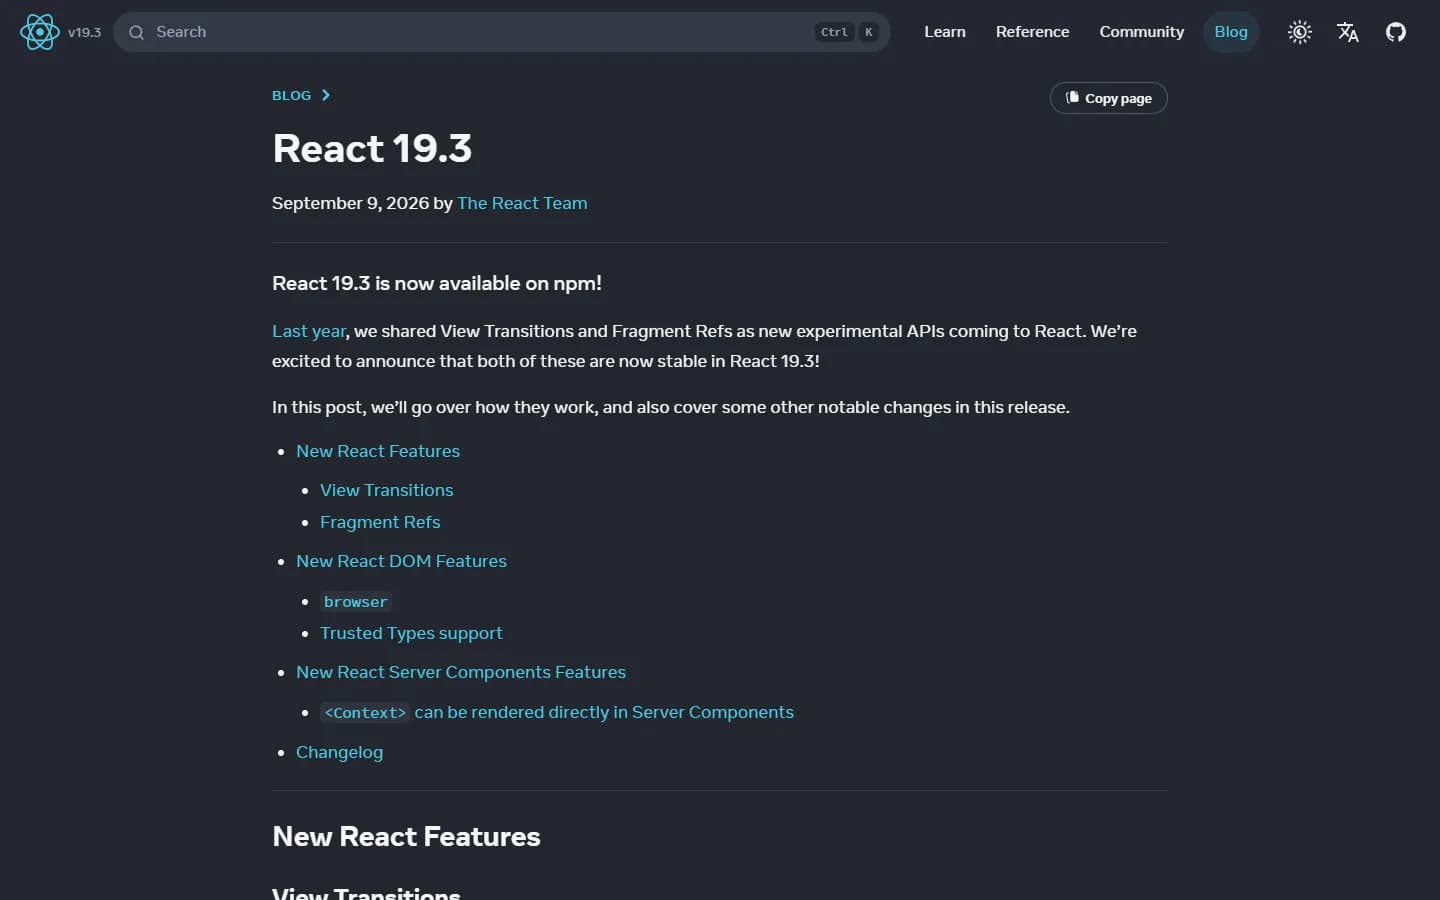This screenshot has height=900, width=1440.
Task: Click the React 19.3 page title
Action: point(372,148)
